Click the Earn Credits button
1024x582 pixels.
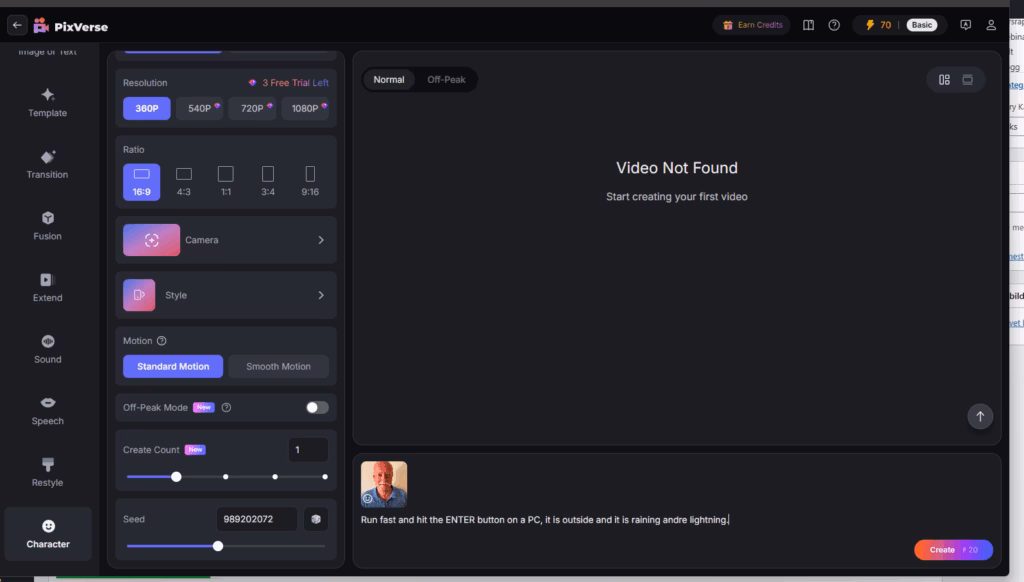pos(752,25)
